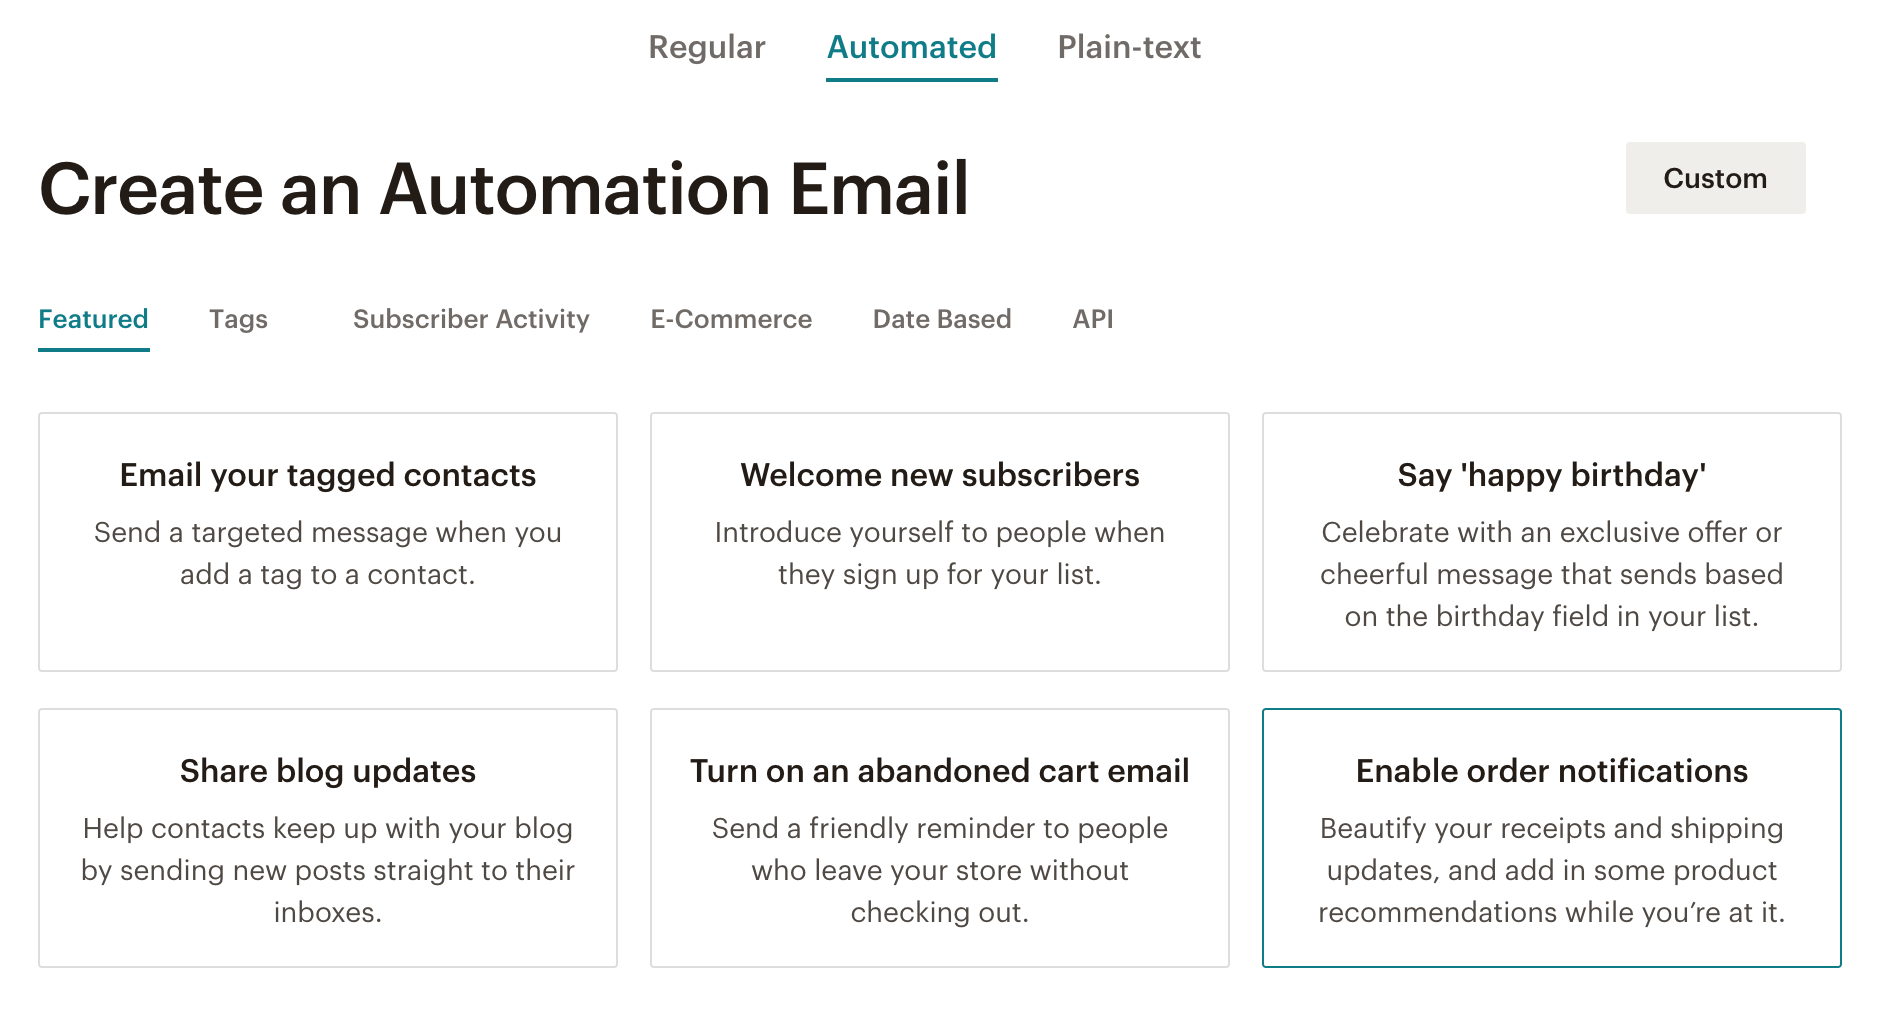Select the 'Email your tagged contacts' template

327,541
